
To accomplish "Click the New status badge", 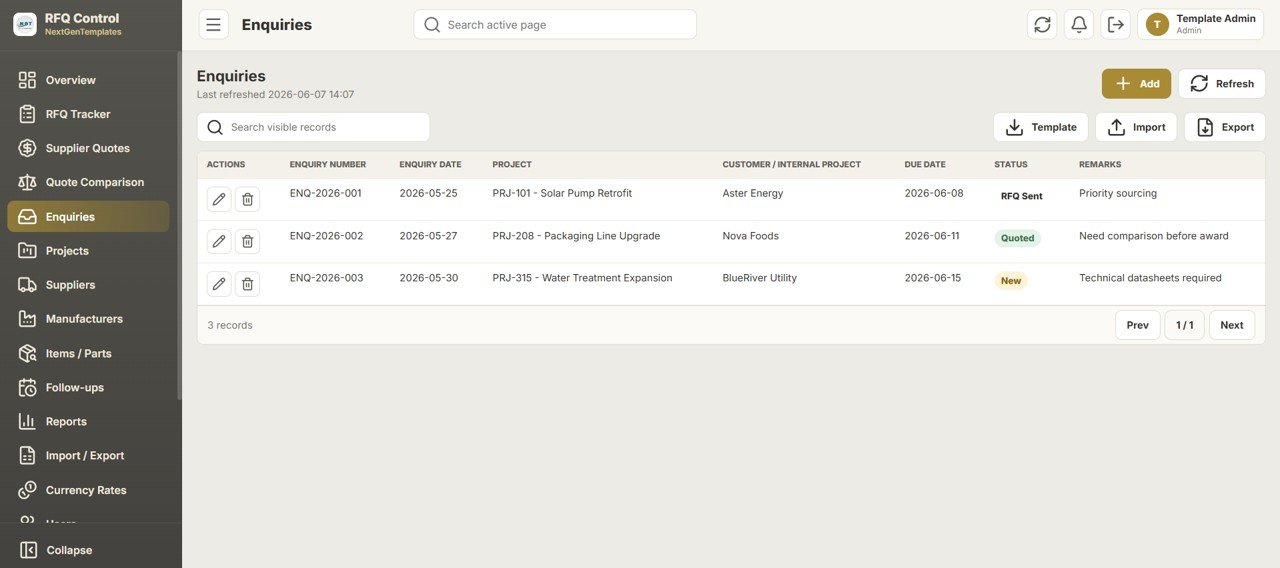I will click(1011, 281).
